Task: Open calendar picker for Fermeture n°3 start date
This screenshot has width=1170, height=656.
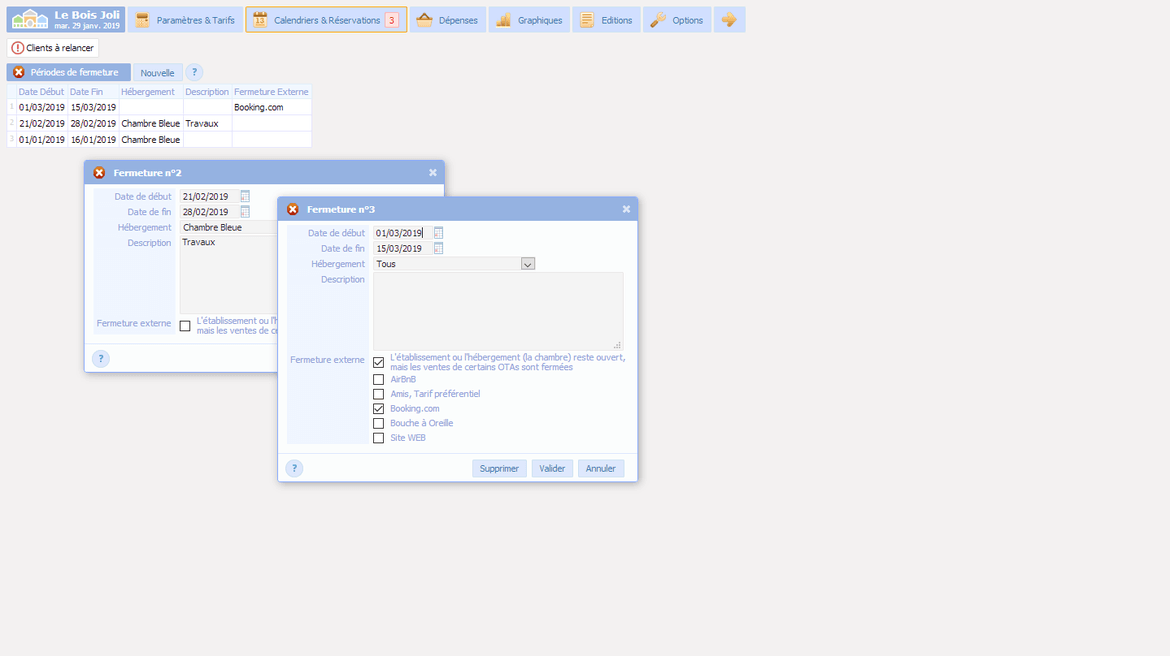Action: [438, 233]
